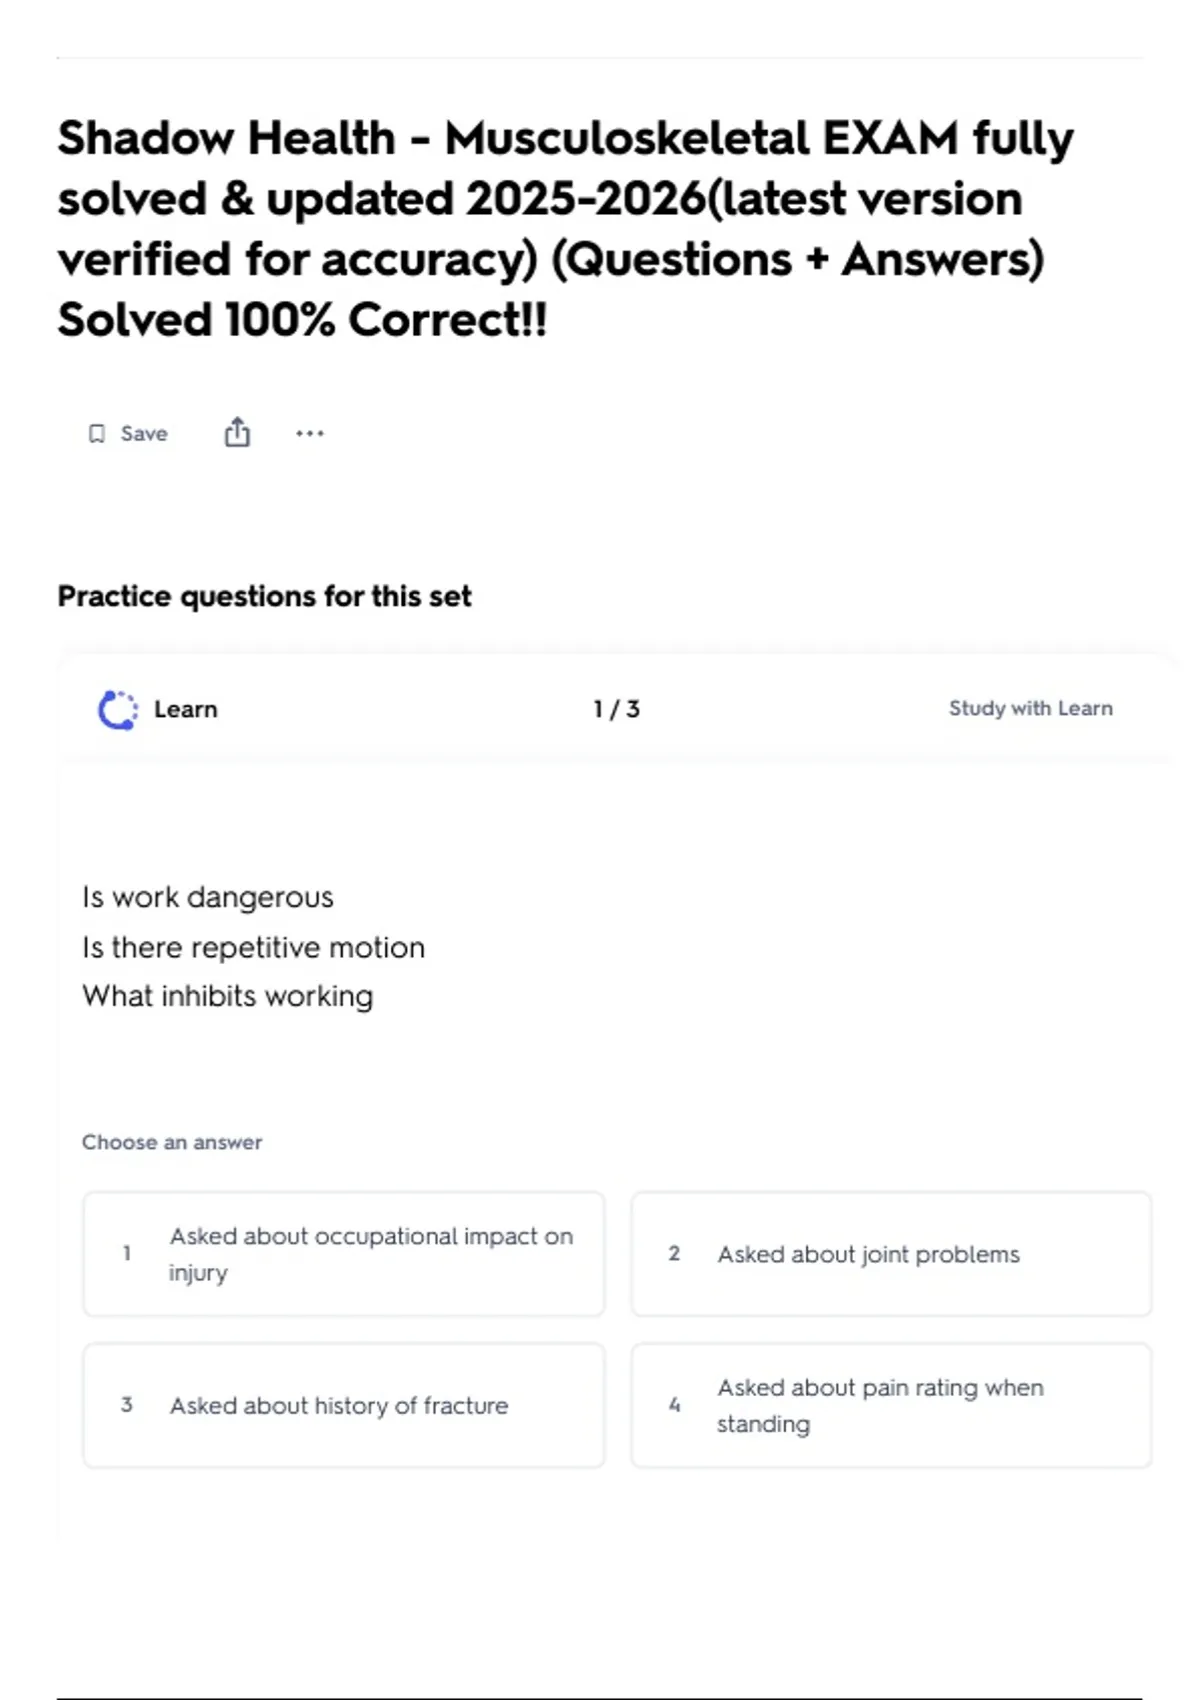Screen dimensions: 1200x1700
Task: Click the 1 / 3 question counter
Action: click(616, 709)
